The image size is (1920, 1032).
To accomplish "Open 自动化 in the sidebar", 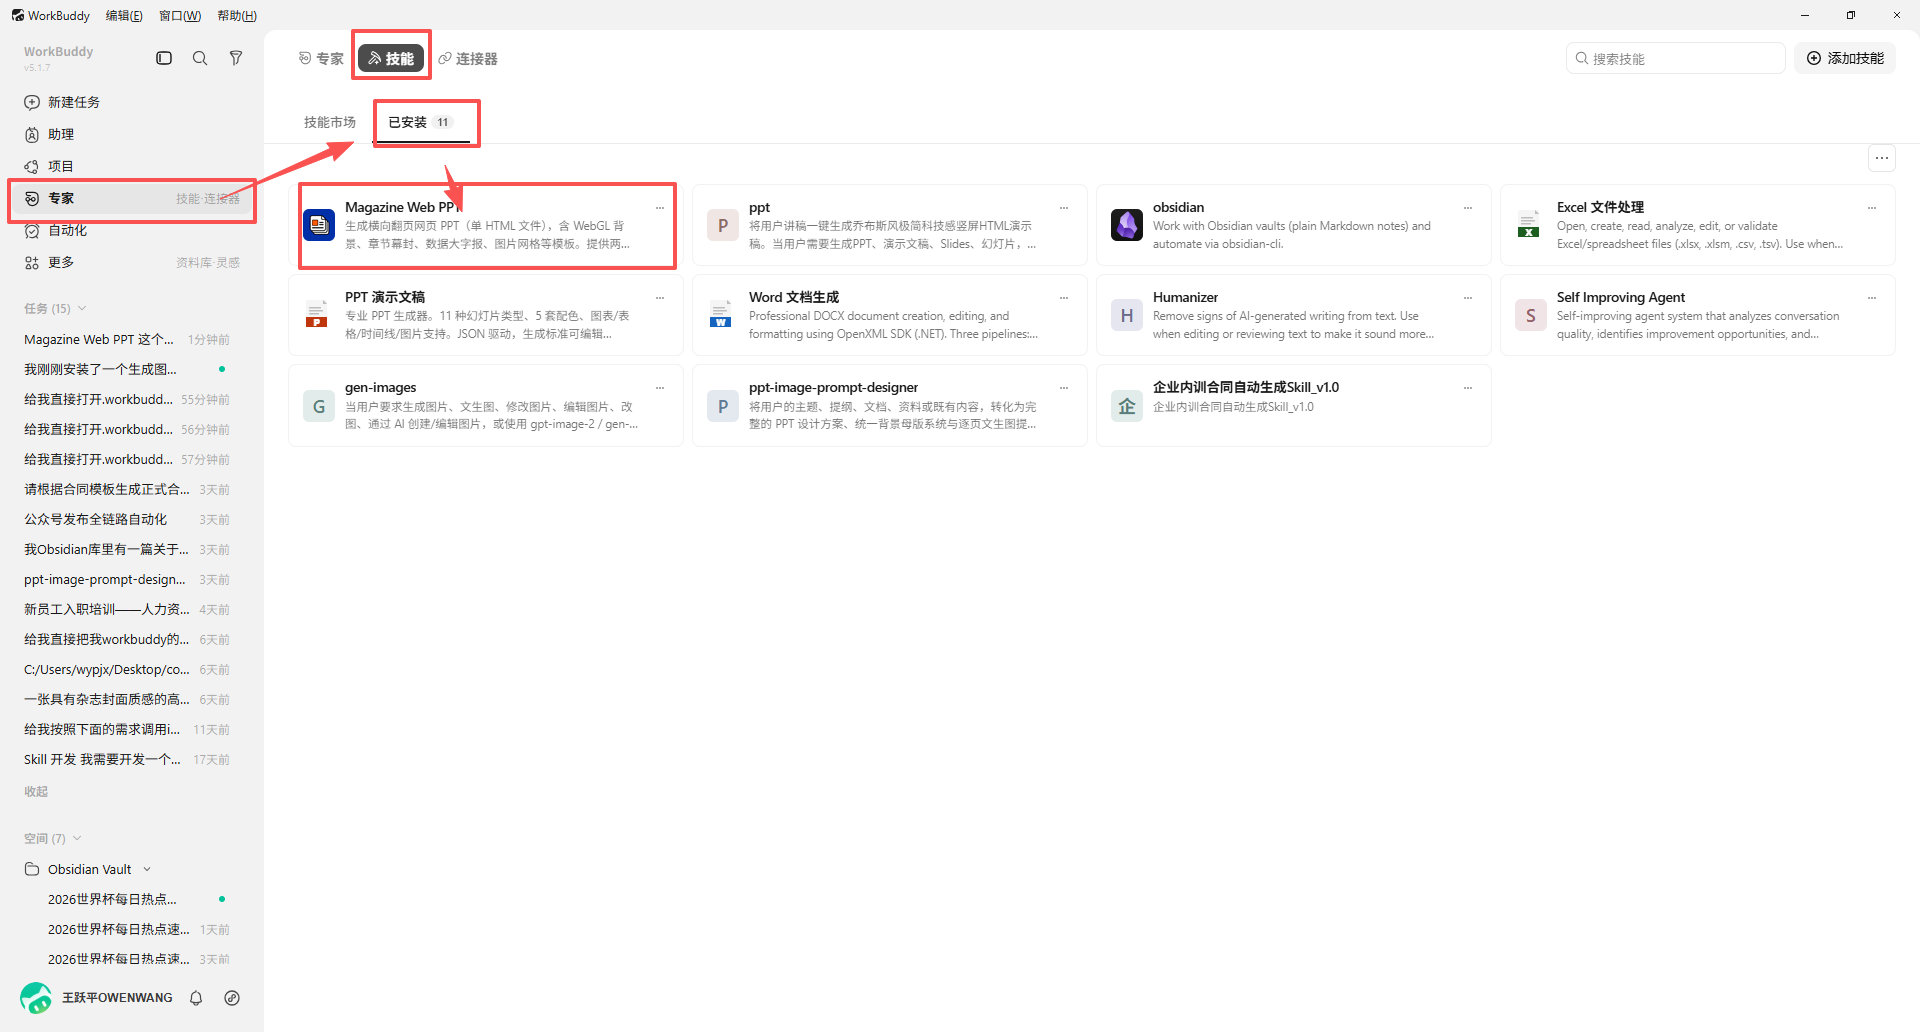I will 132,230.
